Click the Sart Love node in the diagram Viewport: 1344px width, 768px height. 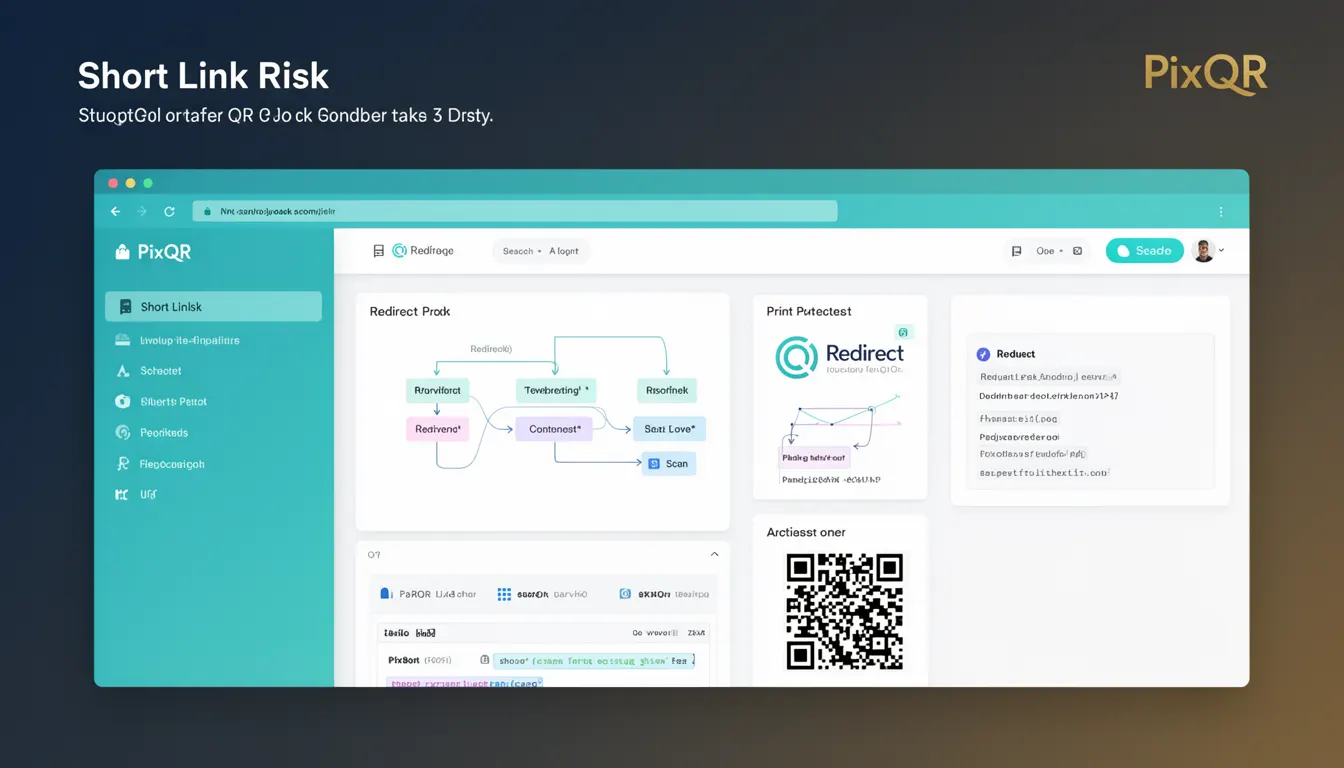669,429
